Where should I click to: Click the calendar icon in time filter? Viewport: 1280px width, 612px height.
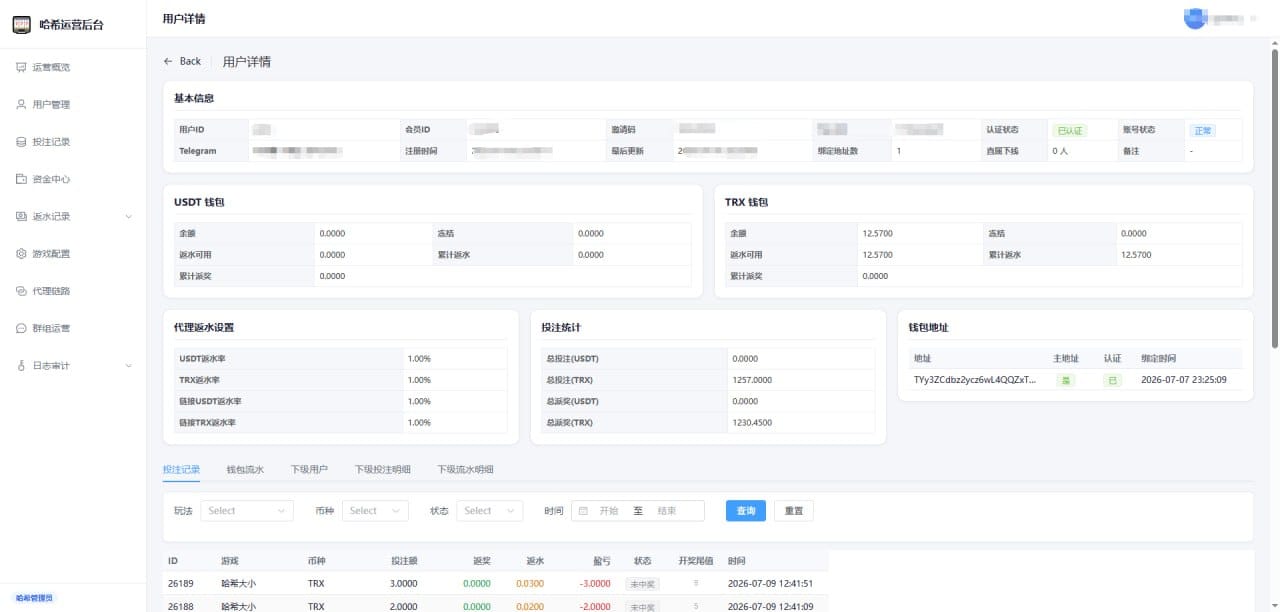pyautogui.click(x=583, y=511)
